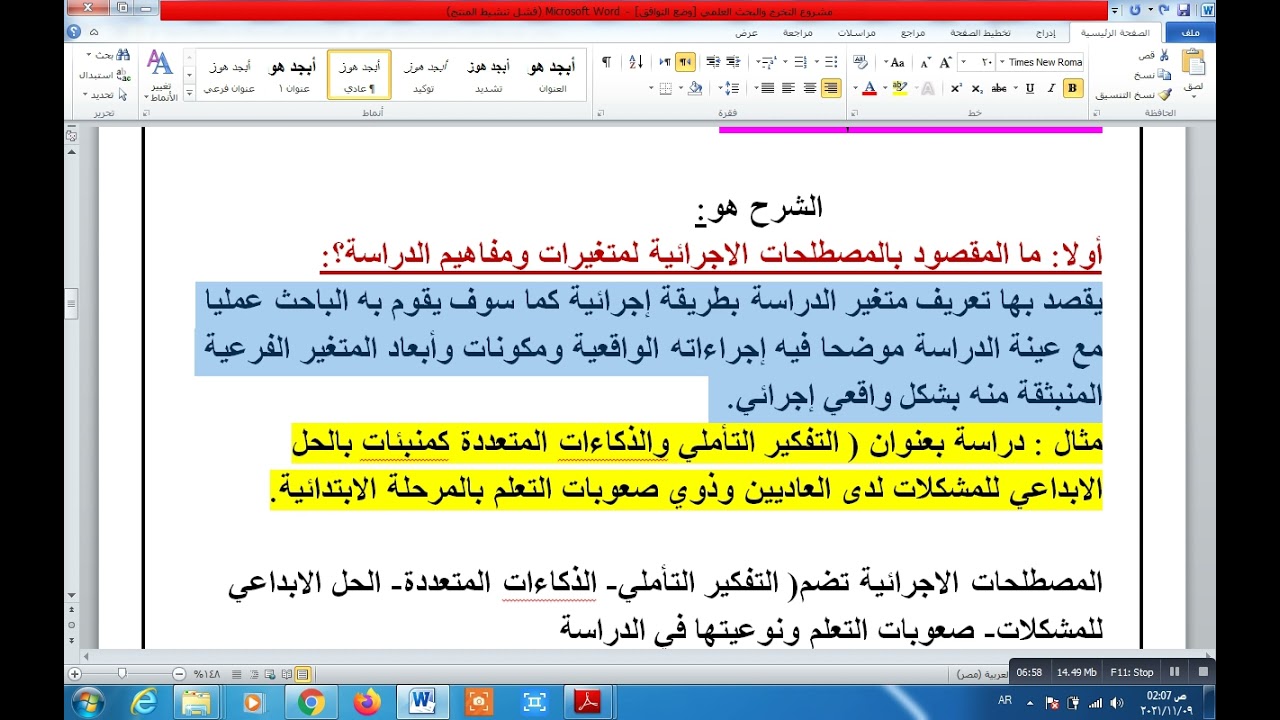Click the Clear Formatting icon
Image resolution: width=1280 pixels, height=720 pixels.
point(860,62)
